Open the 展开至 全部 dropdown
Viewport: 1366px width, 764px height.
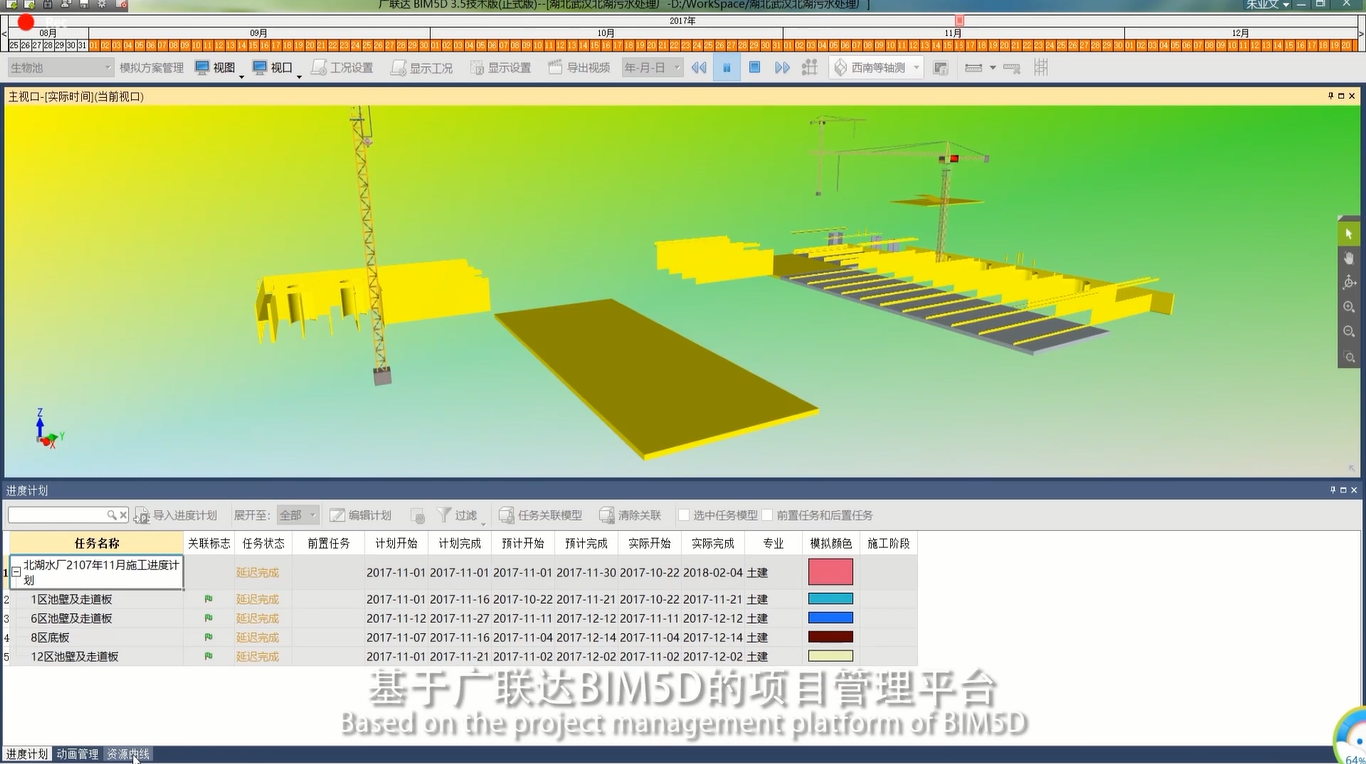click(298, 515)
